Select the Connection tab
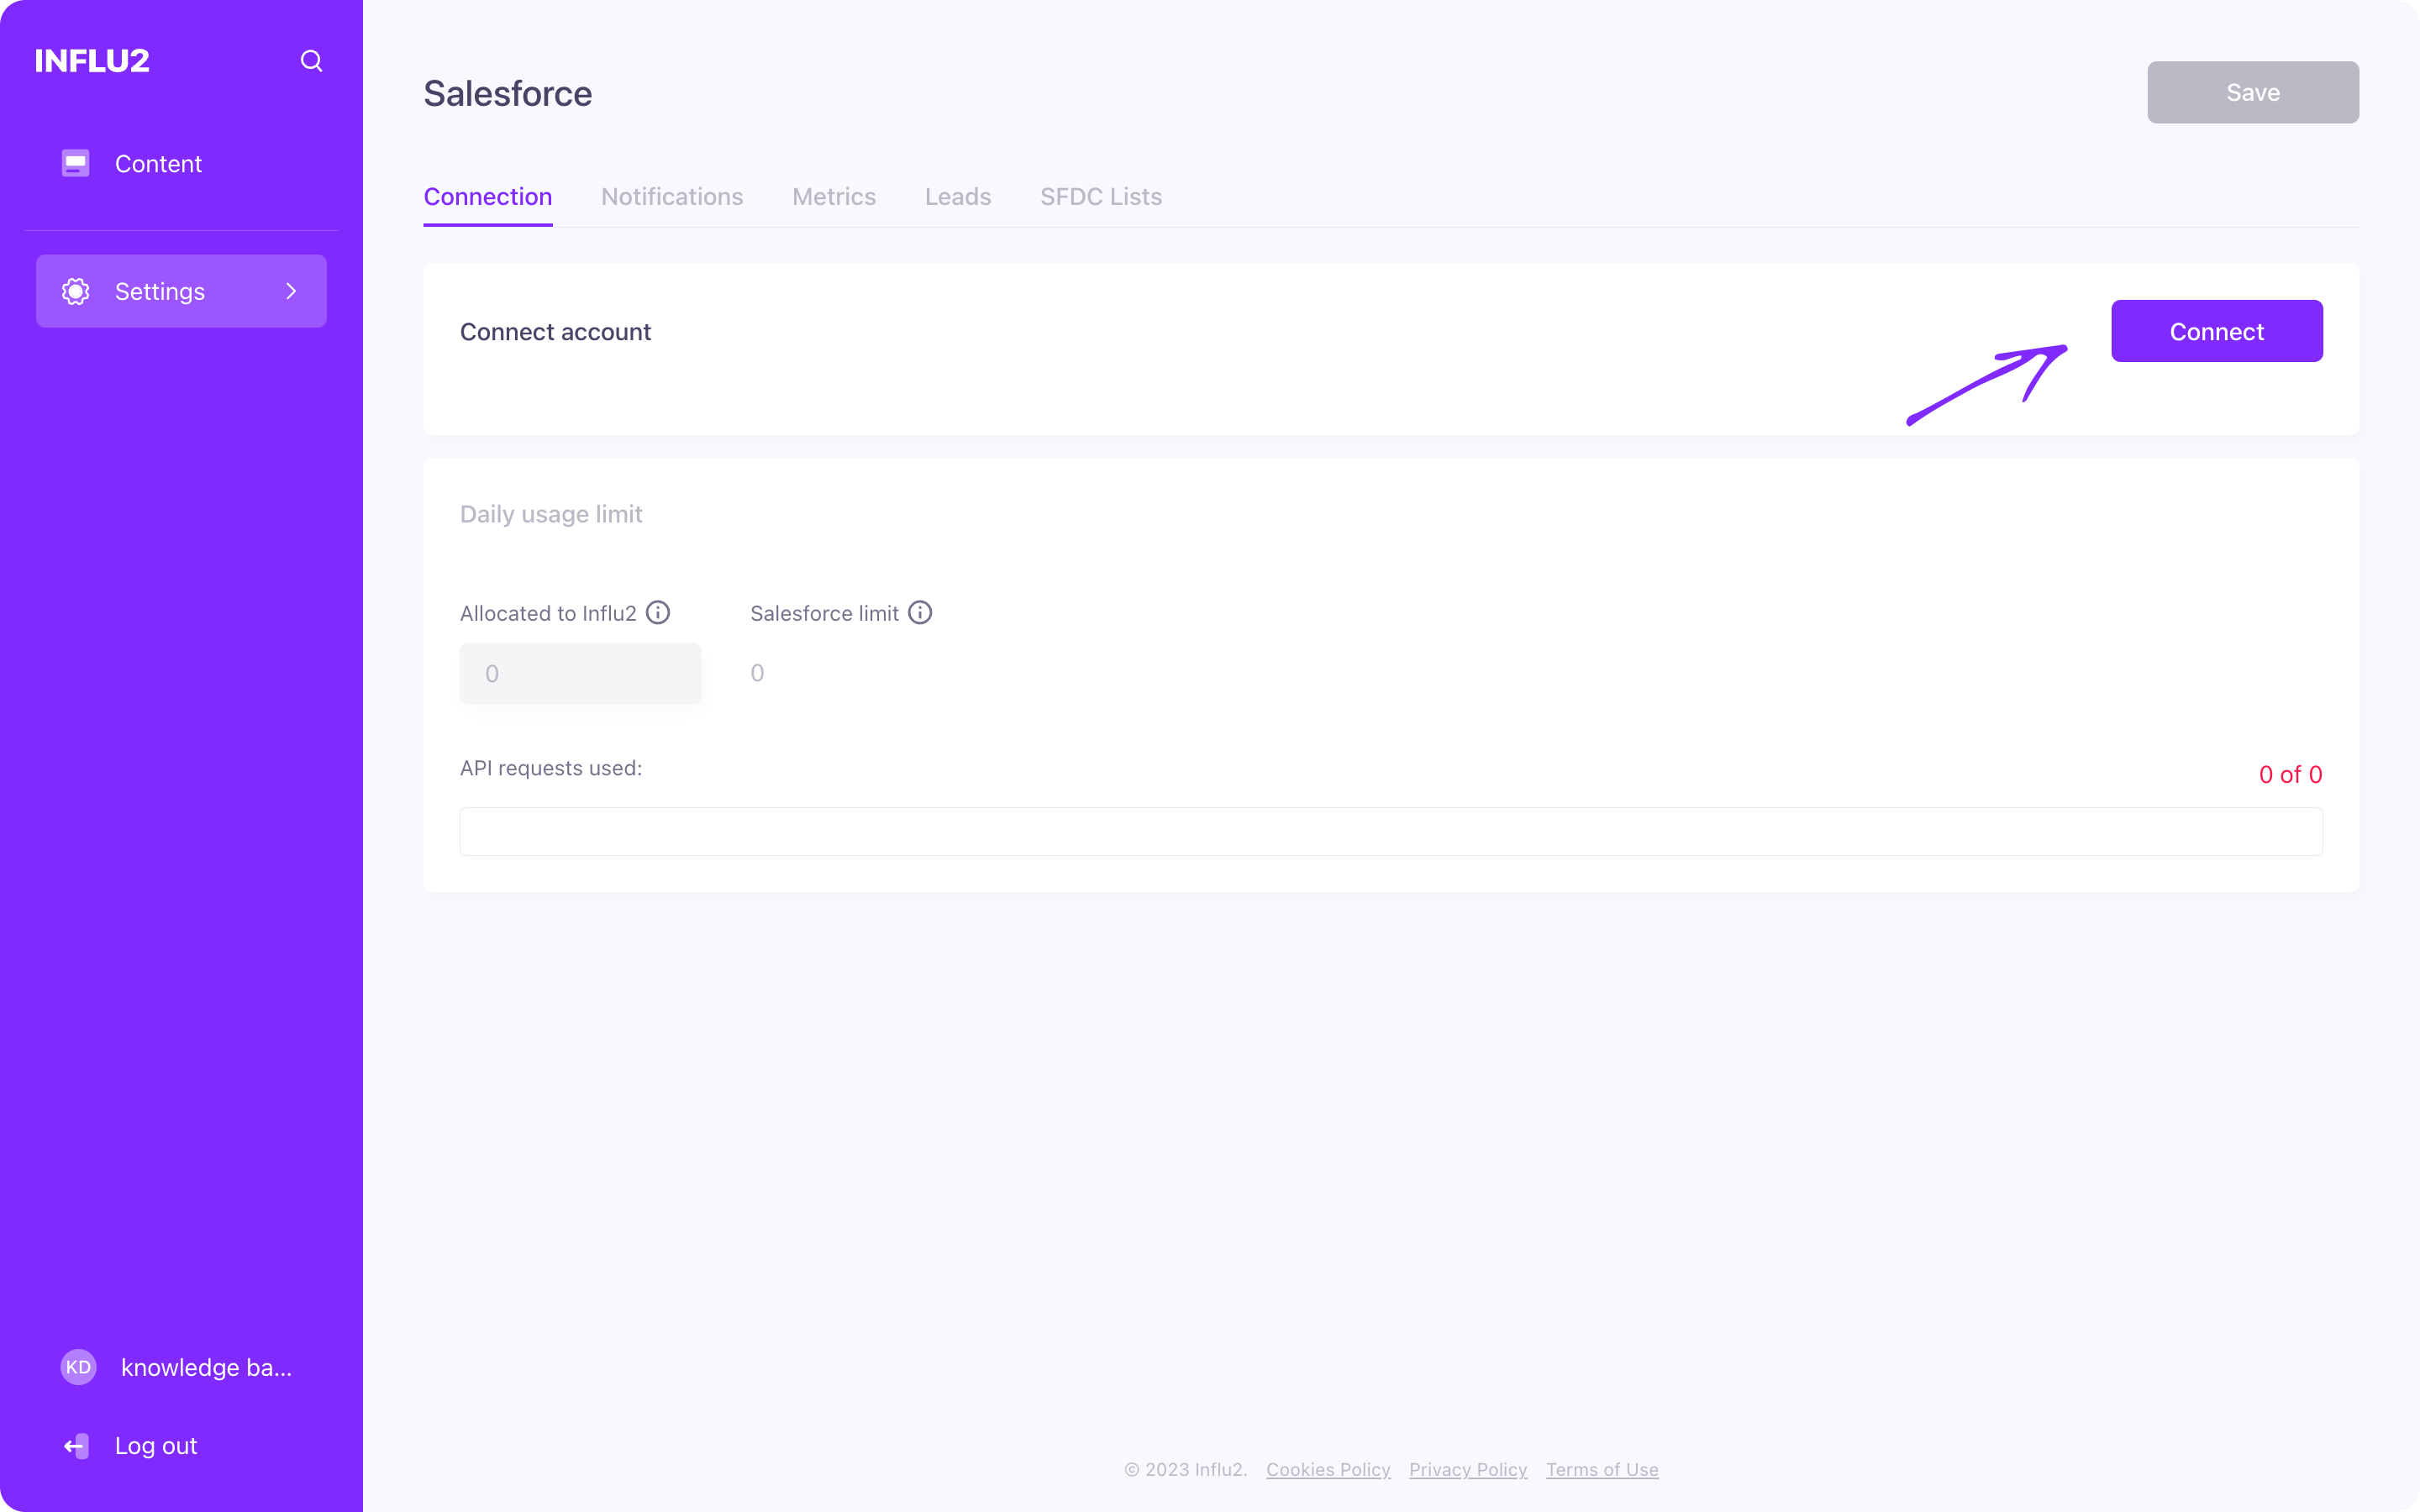Screen dimensions: 2420x1512 (x=488, y=197)
